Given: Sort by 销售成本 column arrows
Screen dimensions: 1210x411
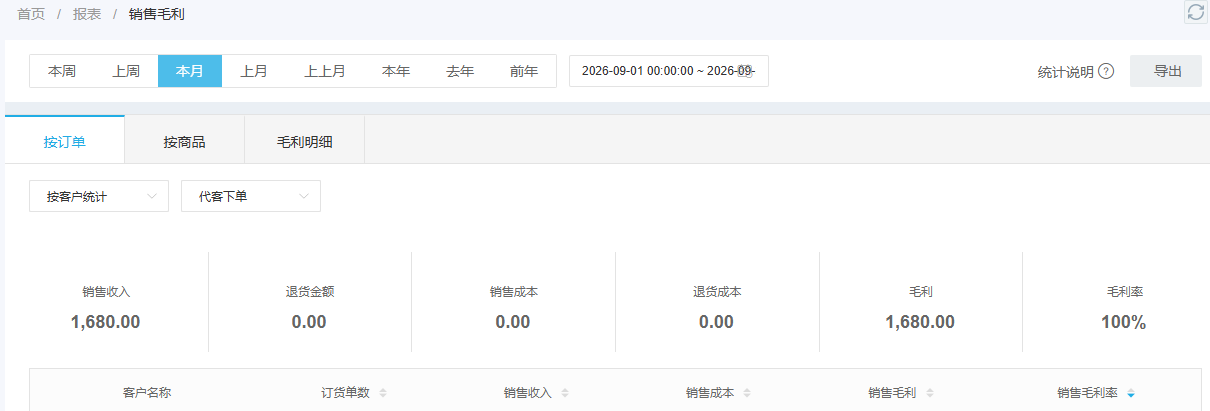Looking at the screenshot, I should pos(746,393).
